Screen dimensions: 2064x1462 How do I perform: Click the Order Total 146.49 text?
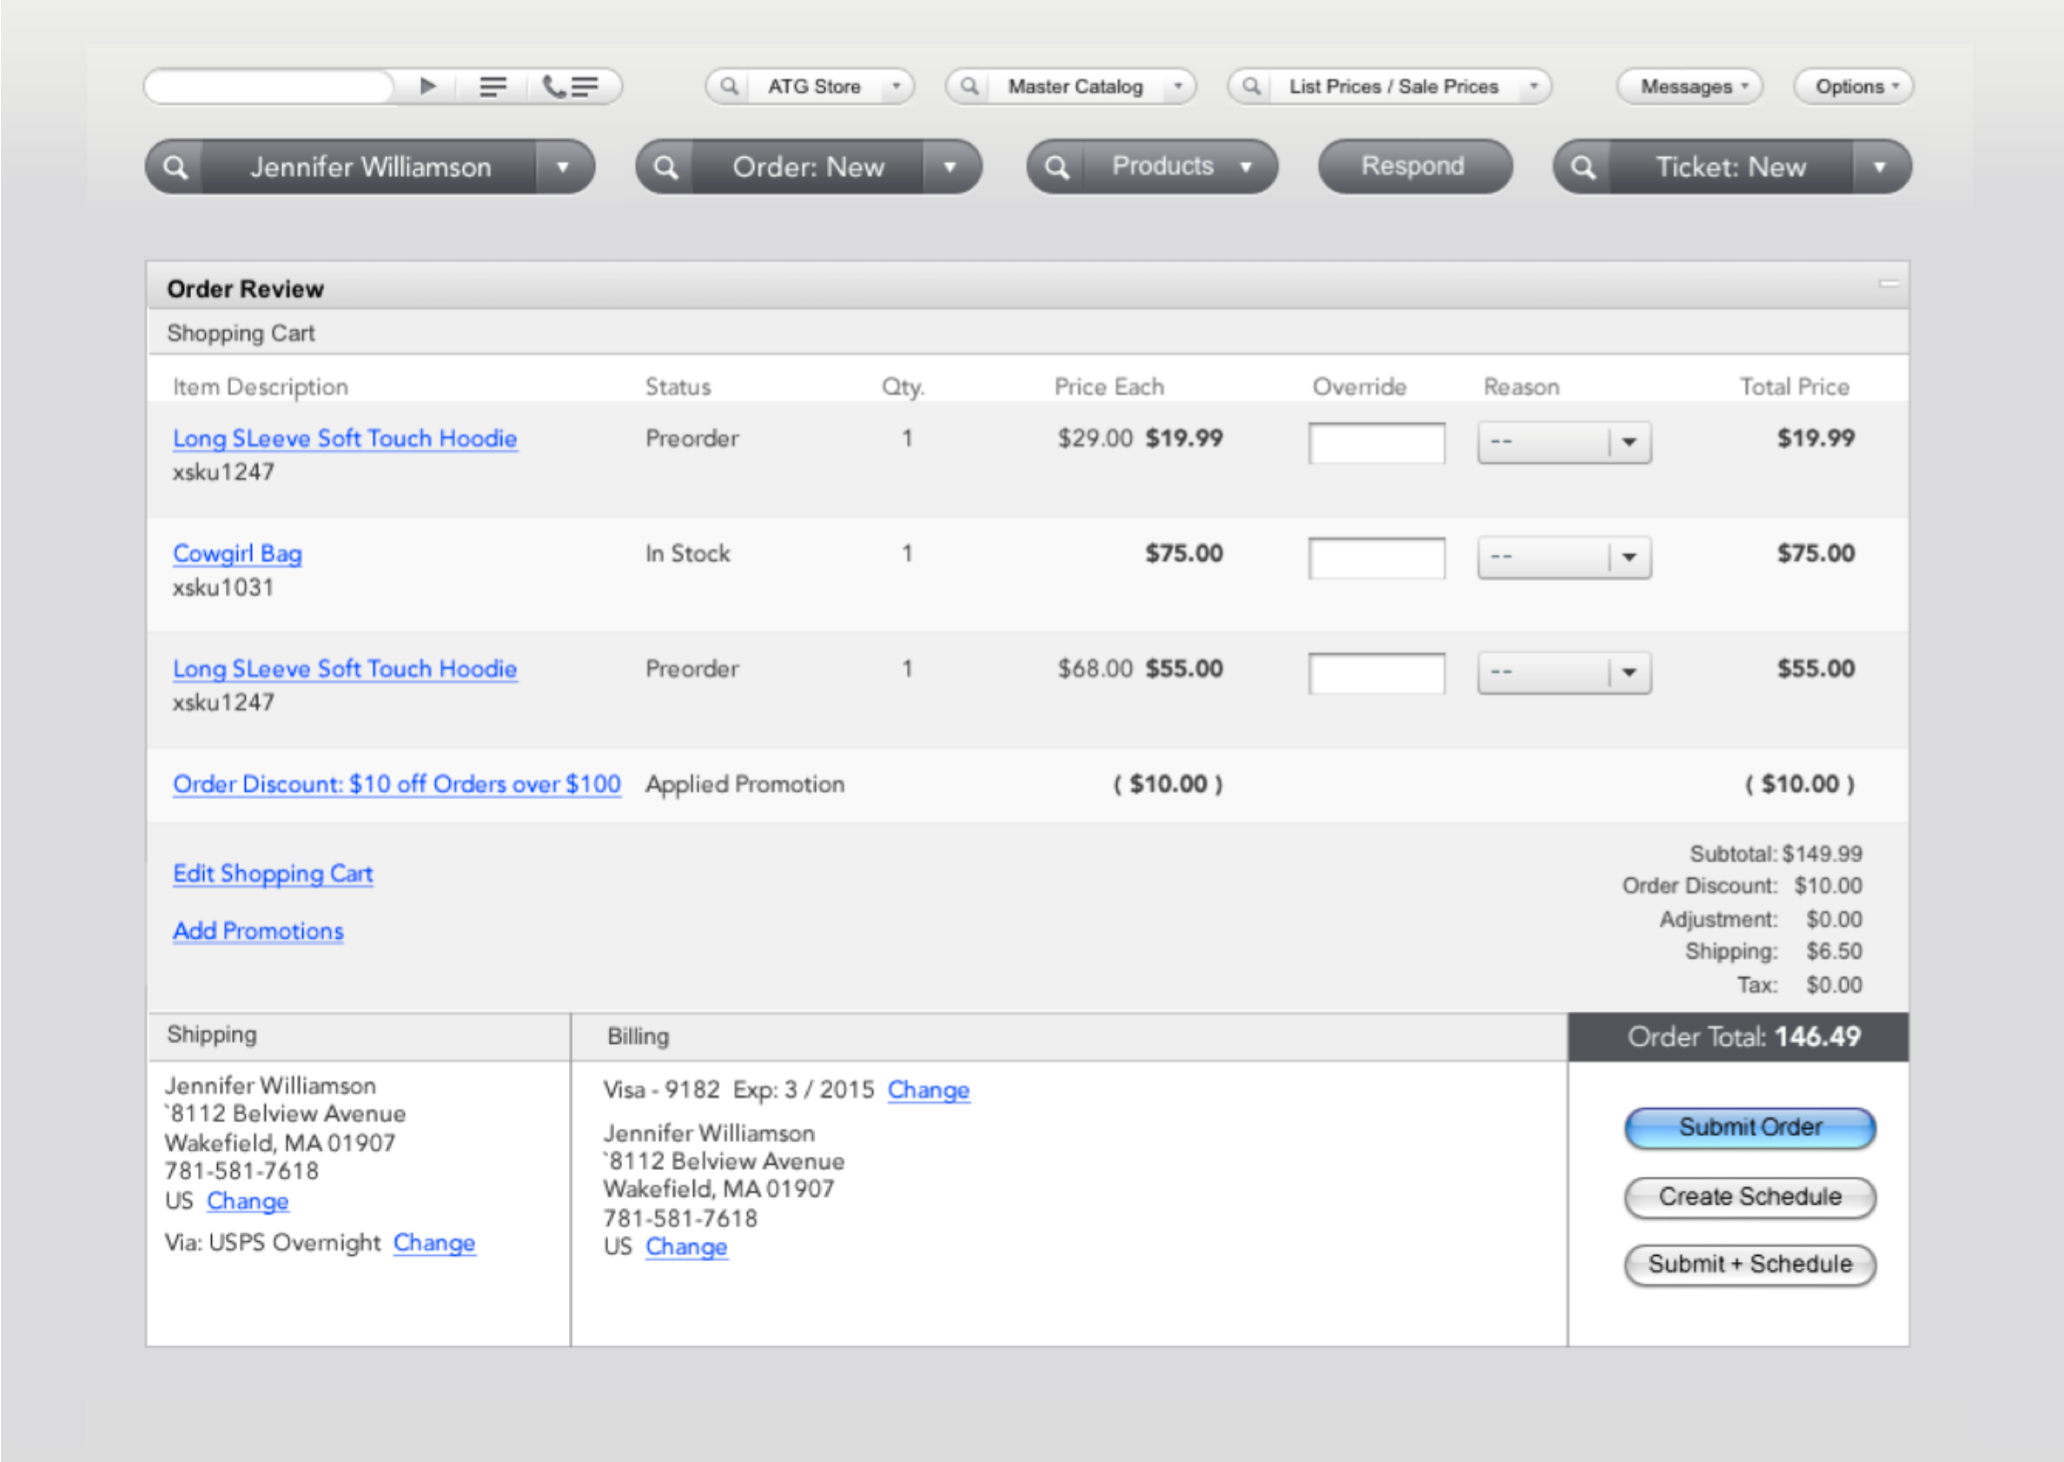coord(1744,1037)
